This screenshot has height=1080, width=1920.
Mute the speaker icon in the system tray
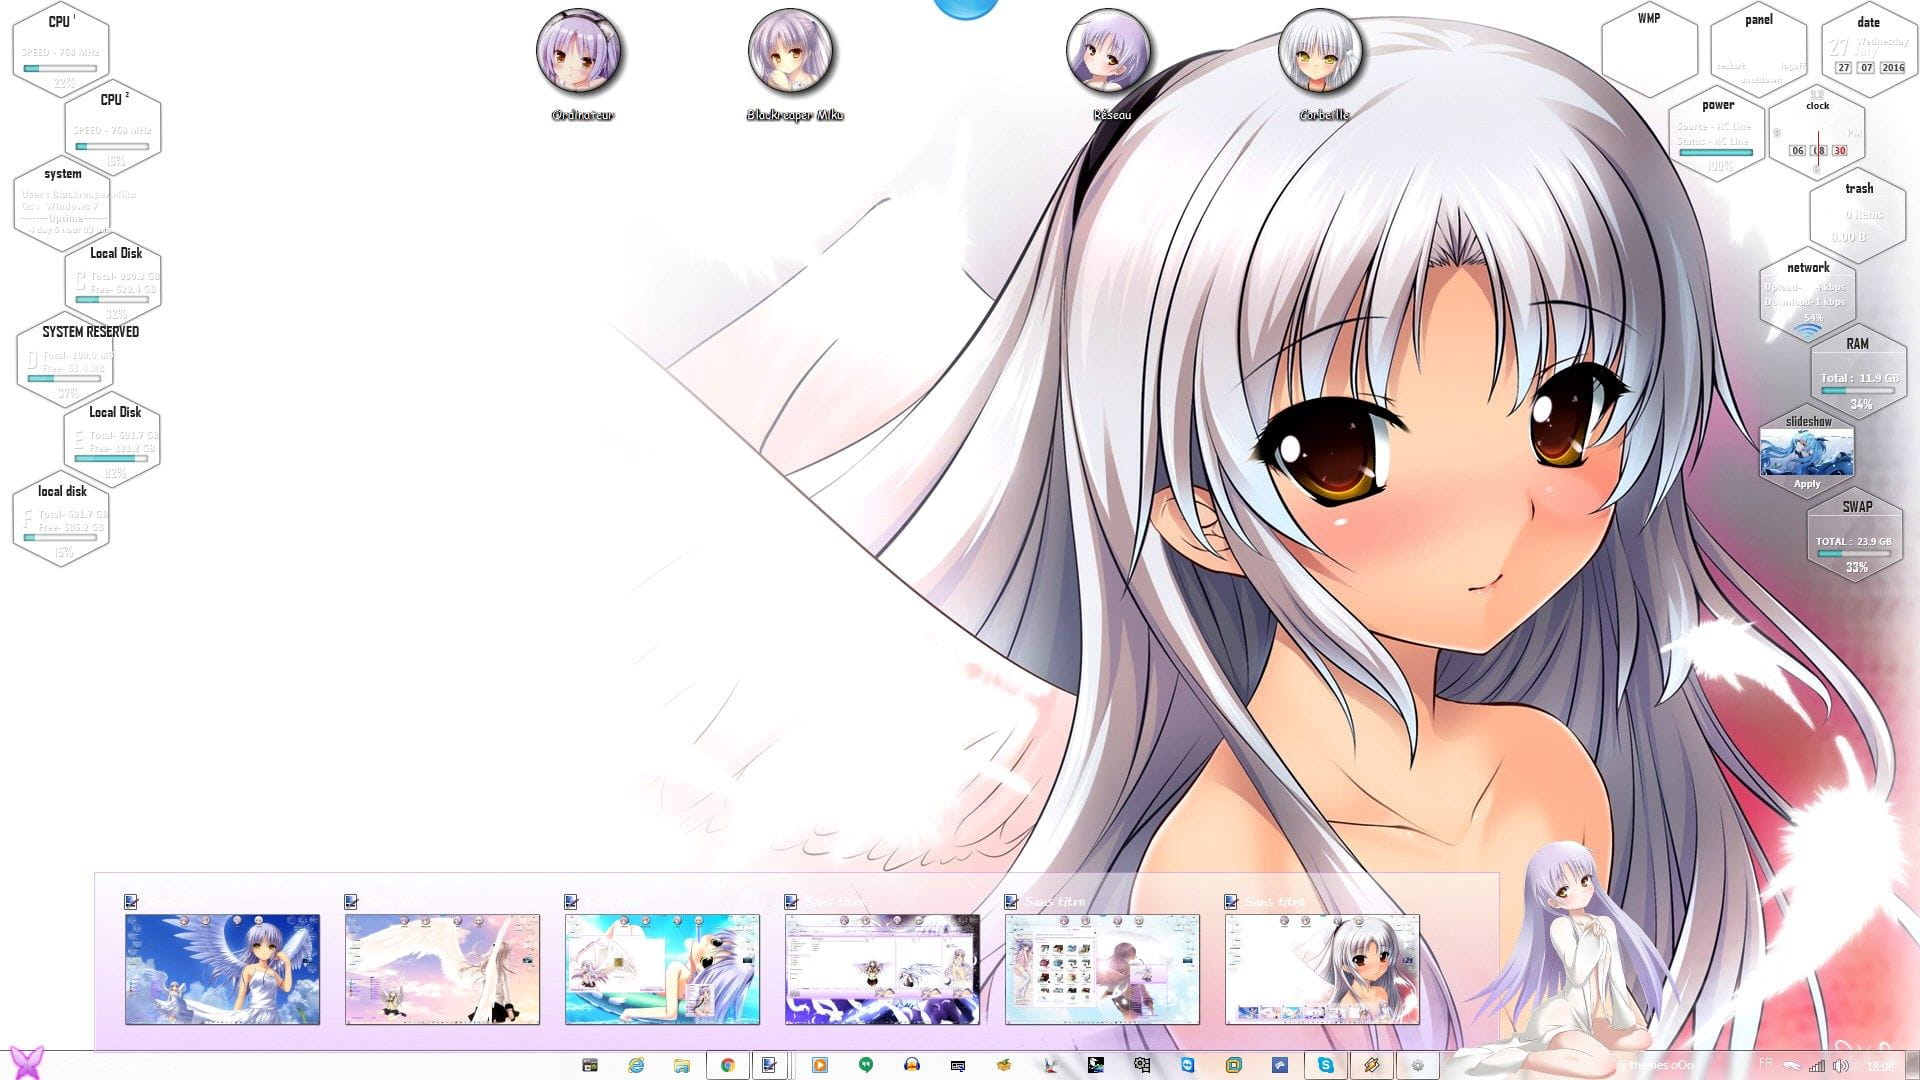point(1841,1063)
